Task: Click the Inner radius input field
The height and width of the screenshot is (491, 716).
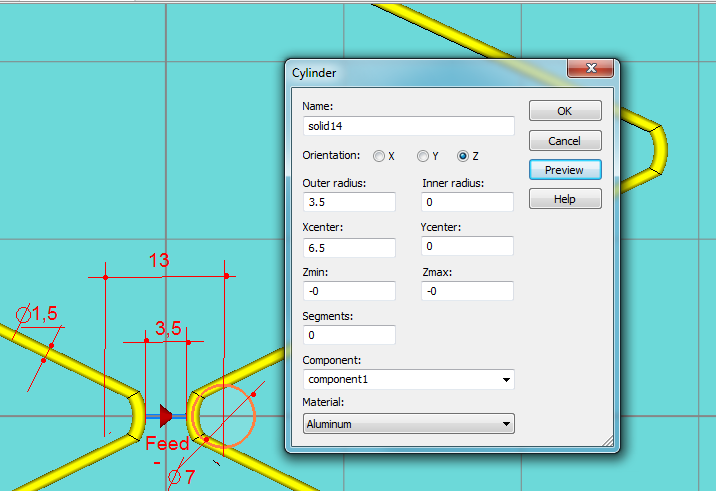Action: click(x=467, y=202)
